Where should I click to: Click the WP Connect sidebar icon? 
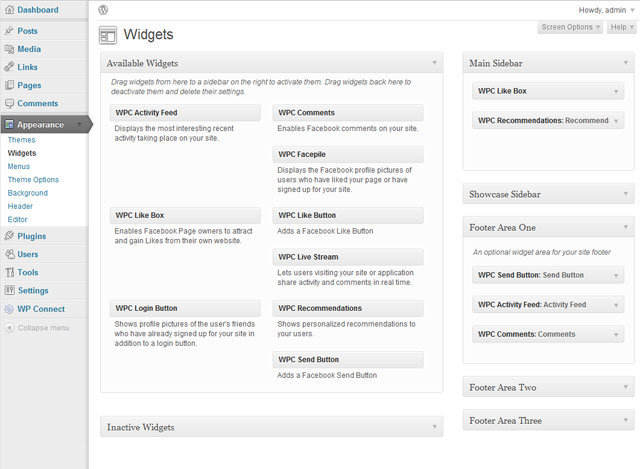9,309
